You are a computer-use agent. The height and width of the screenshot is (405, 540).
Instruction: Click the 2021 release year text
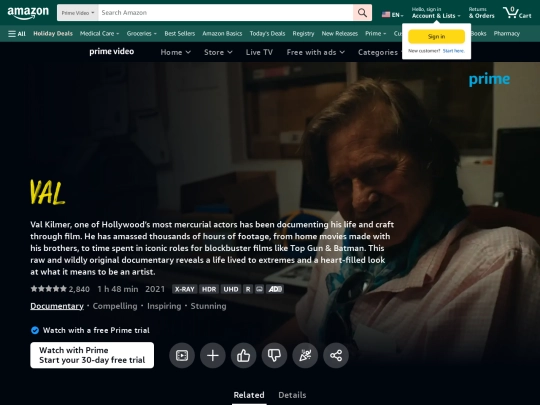155,289
